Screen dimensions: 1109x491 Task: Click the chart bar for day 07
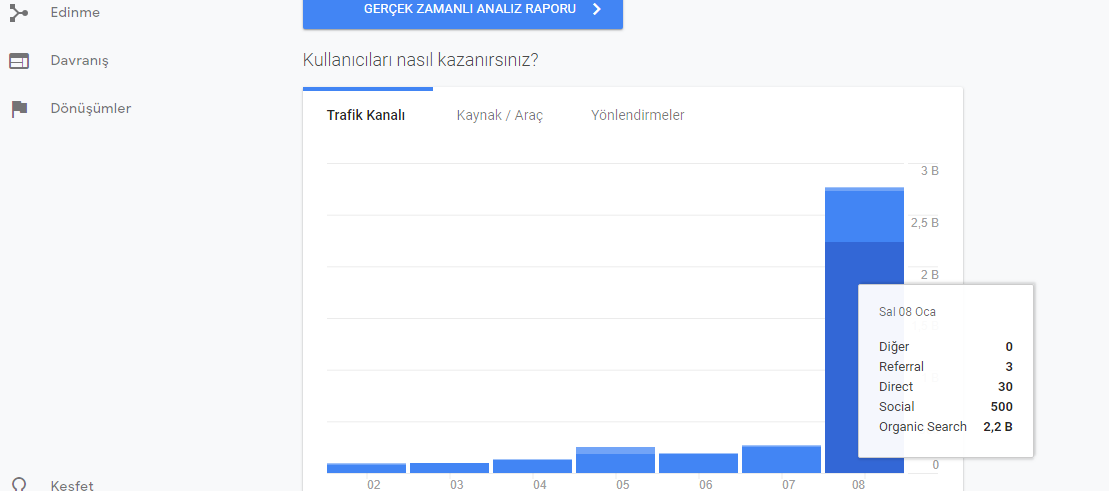coord(782,459)
